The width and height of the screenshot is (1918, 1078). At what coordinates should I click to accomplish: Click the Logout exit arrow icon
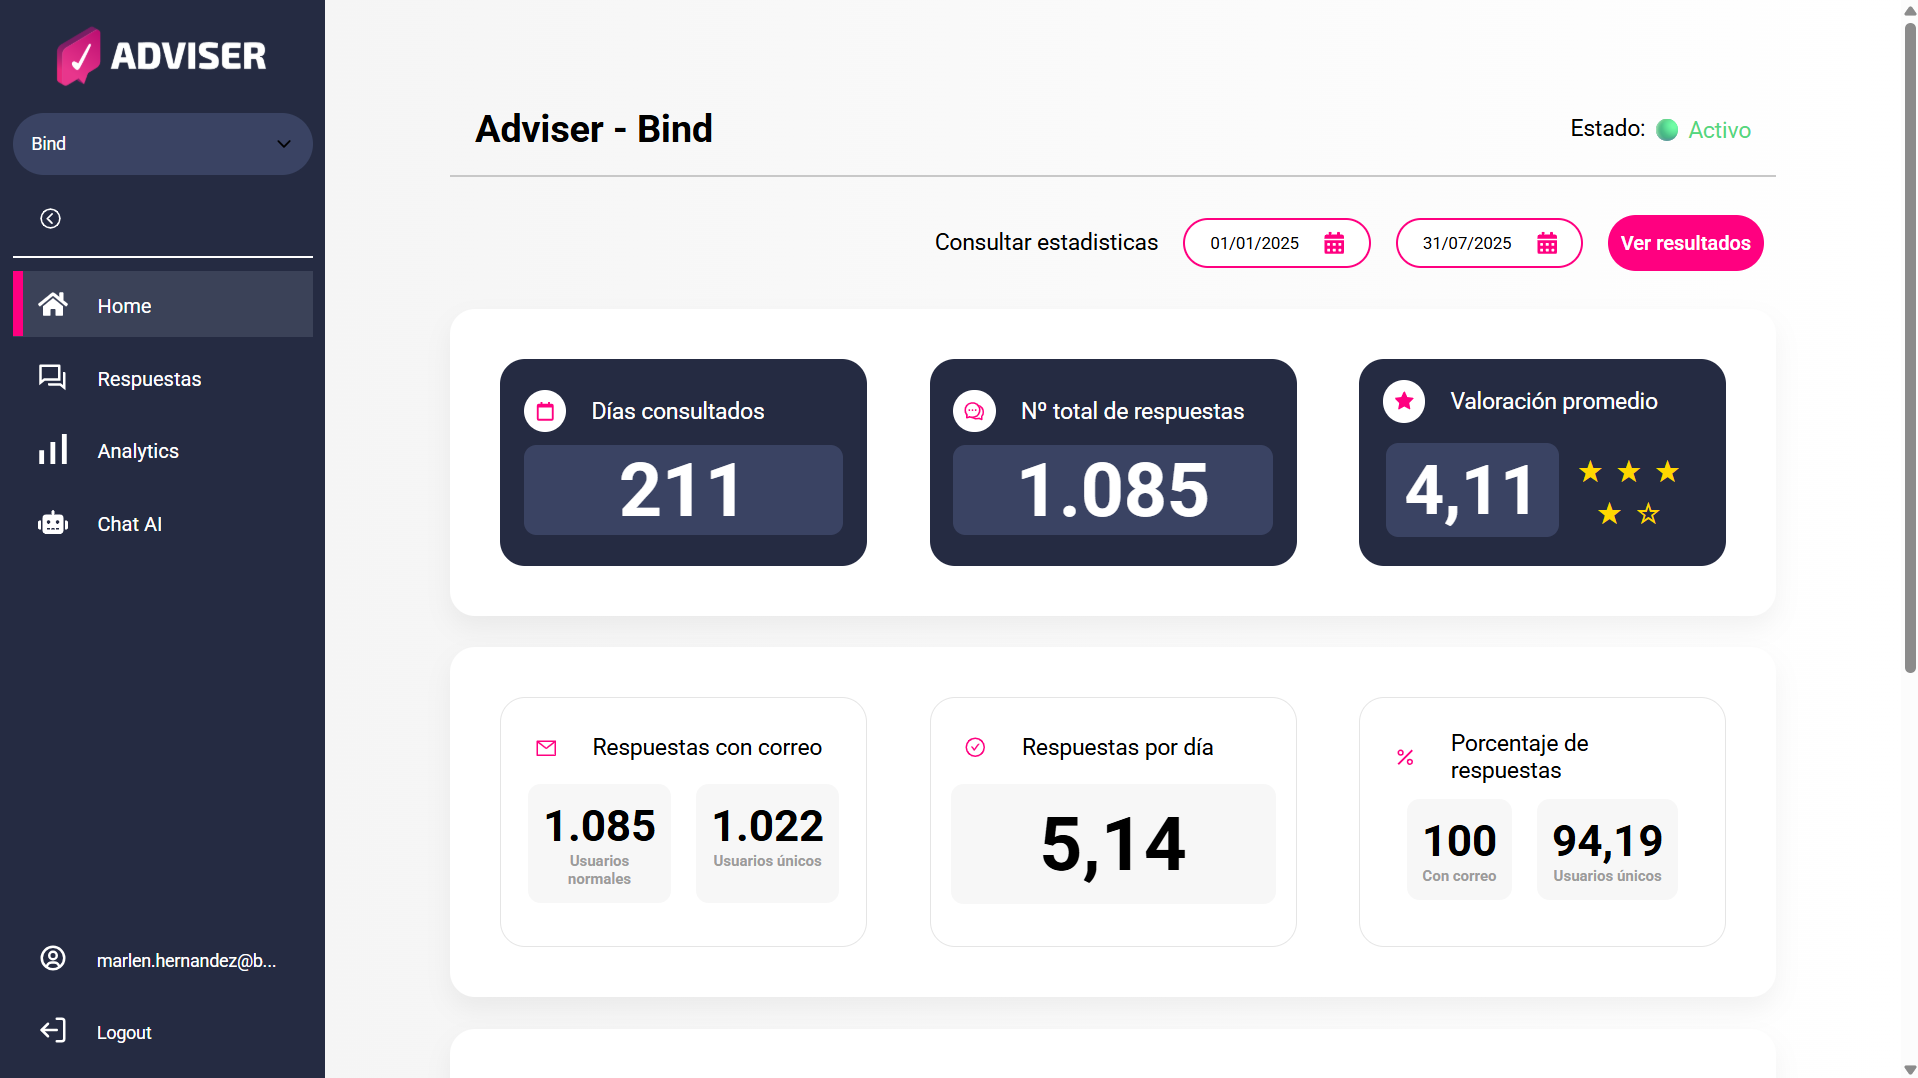(x=53, y=1030)
